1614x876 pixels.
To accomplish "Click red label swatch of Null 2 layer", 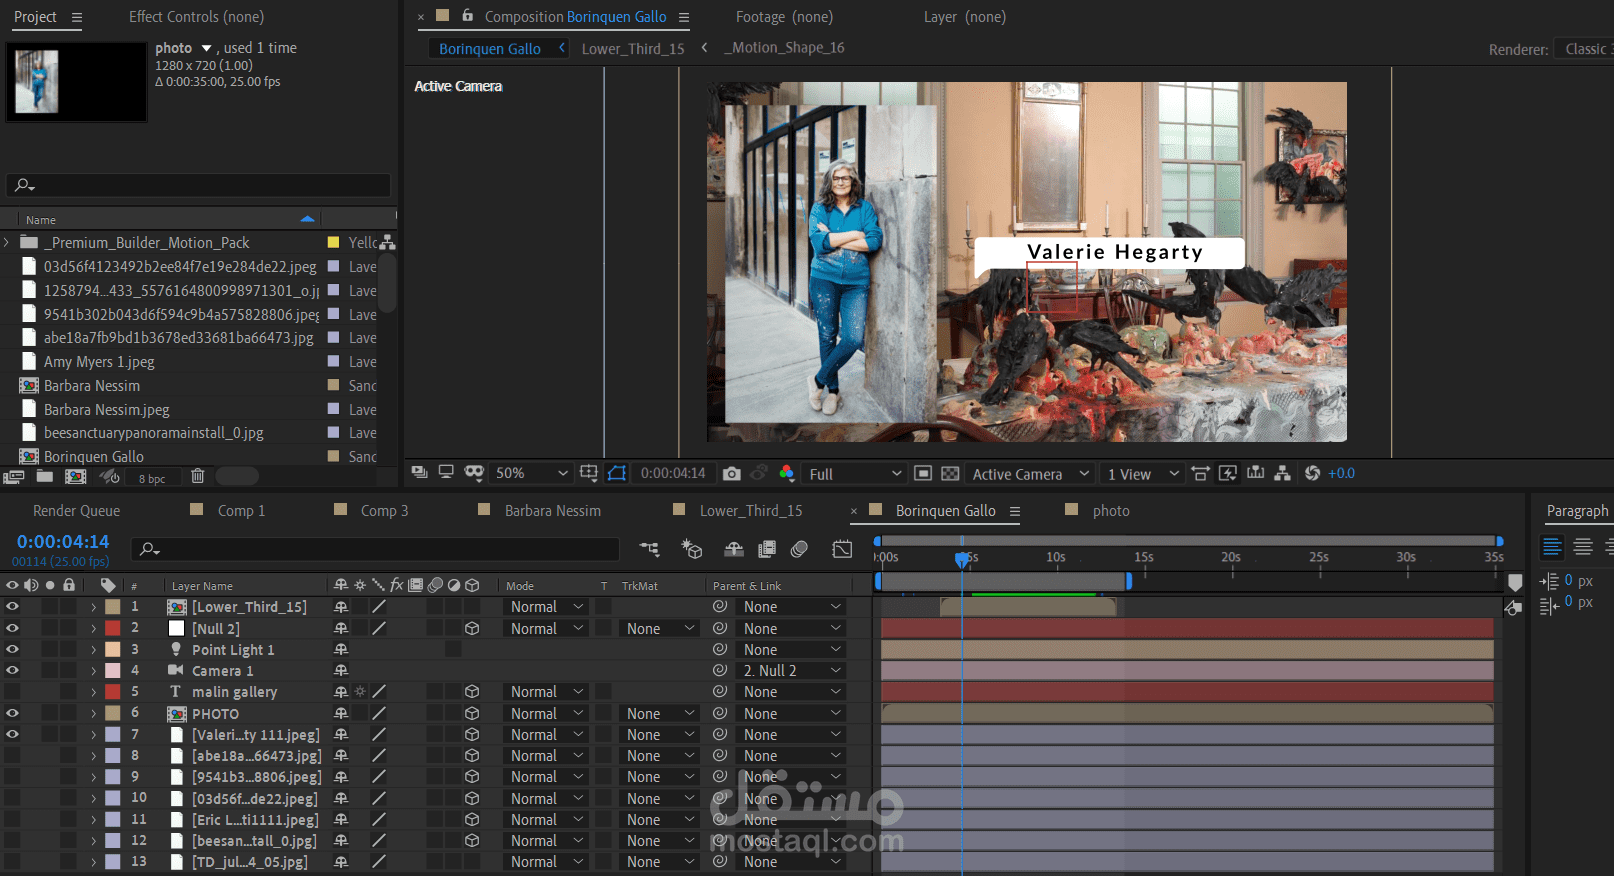I will point(113,628).
